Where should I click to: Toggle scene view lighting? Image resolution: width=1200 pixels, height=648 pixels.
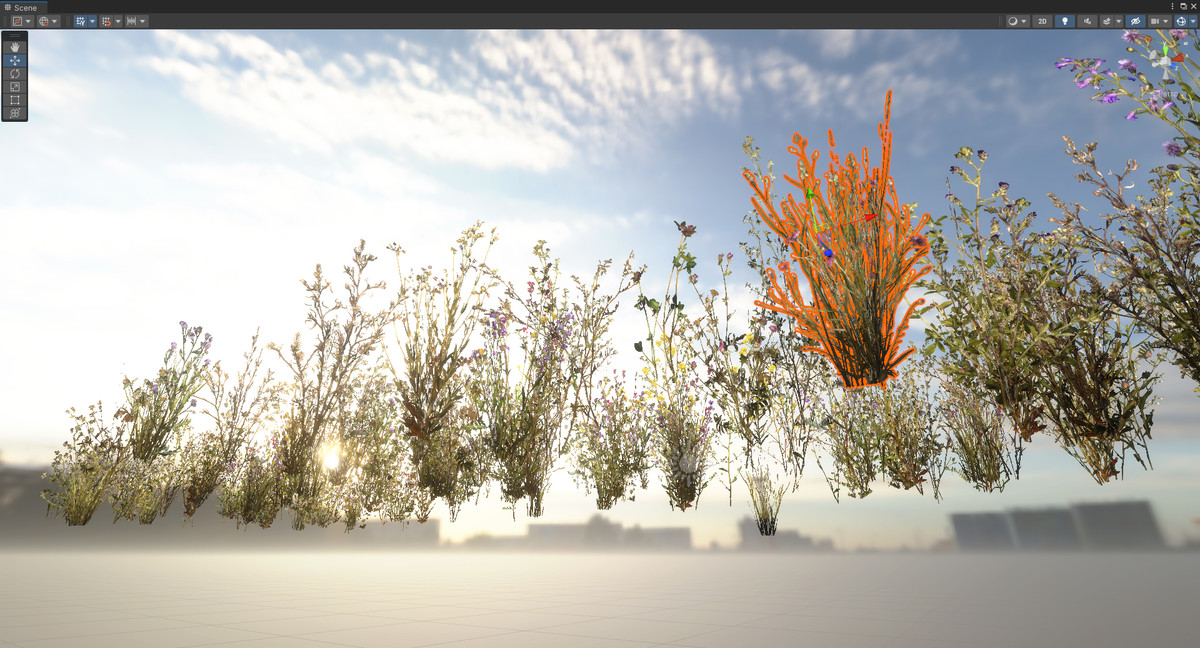coord(1065,20)
